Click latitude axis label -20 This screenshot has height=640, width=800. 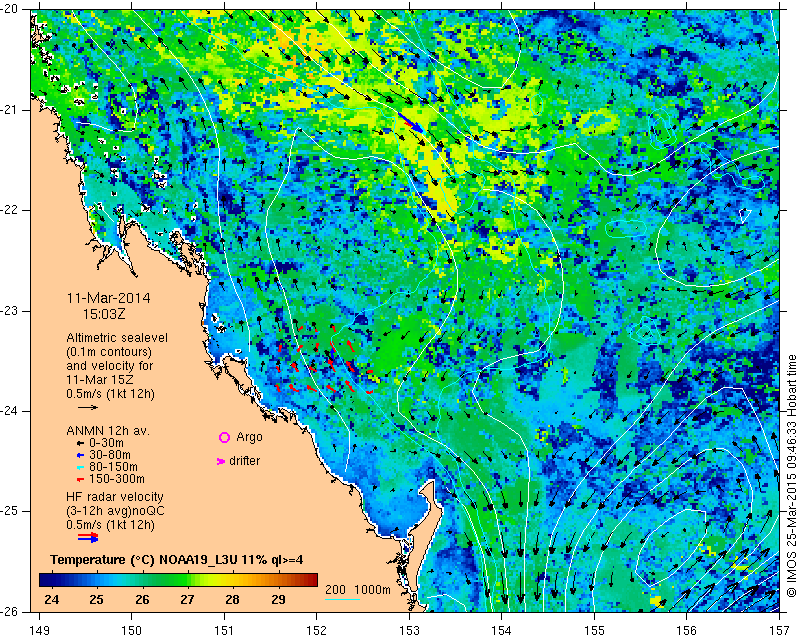pyautogui.click(x=10, y=10)
